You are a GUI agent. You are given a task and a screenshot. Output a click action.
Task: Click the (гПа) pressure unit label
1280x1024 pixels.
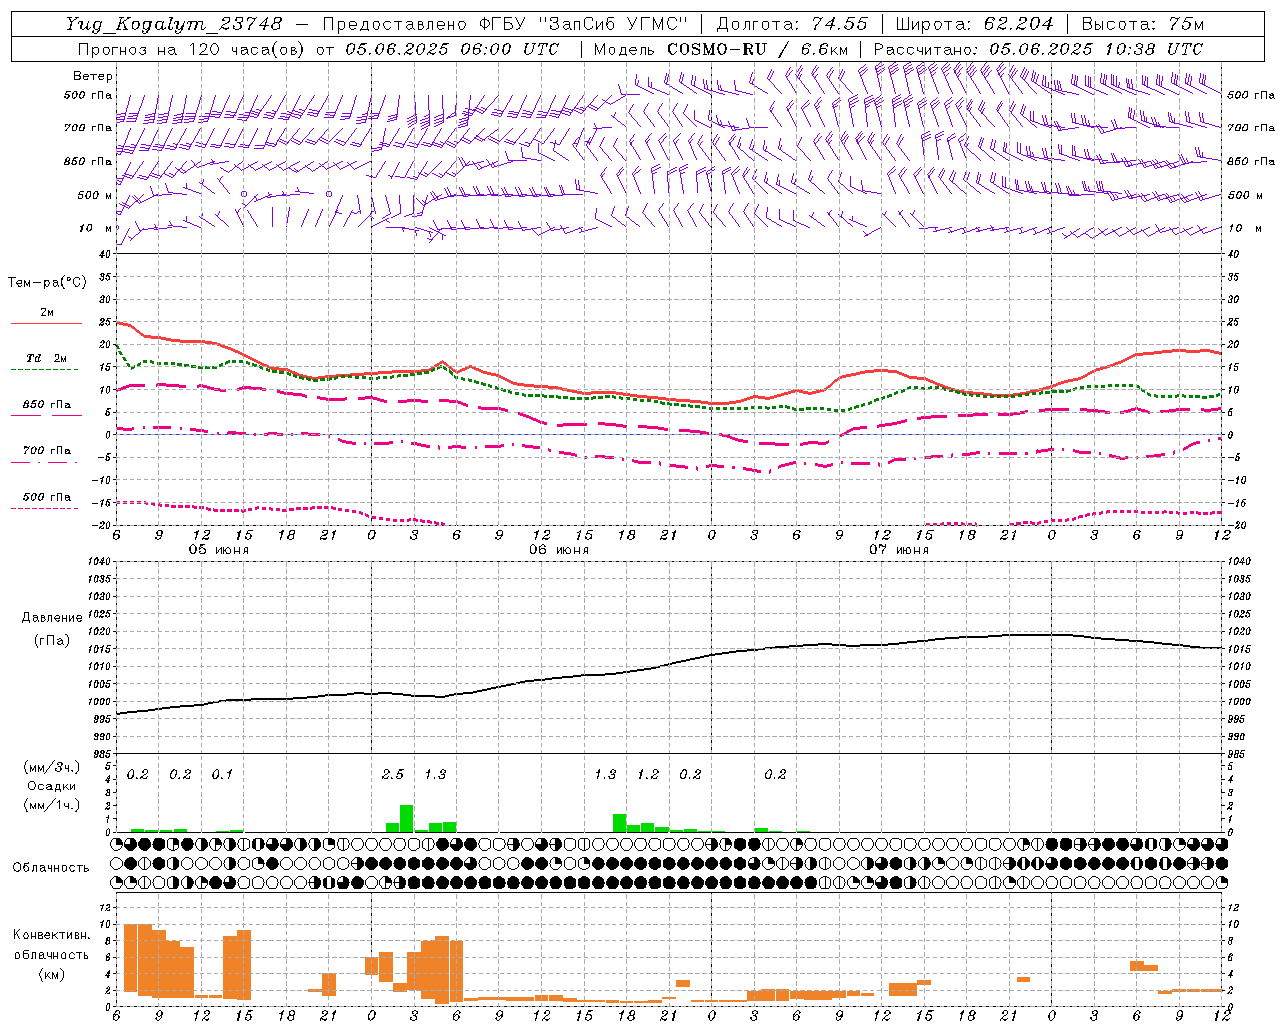(x=52, y=640)
